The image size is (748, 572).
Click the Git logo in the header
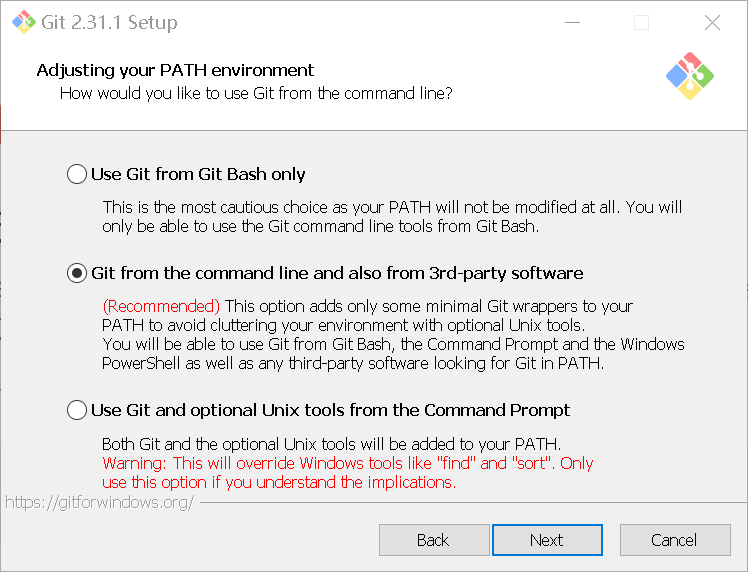tap(689, 75)
